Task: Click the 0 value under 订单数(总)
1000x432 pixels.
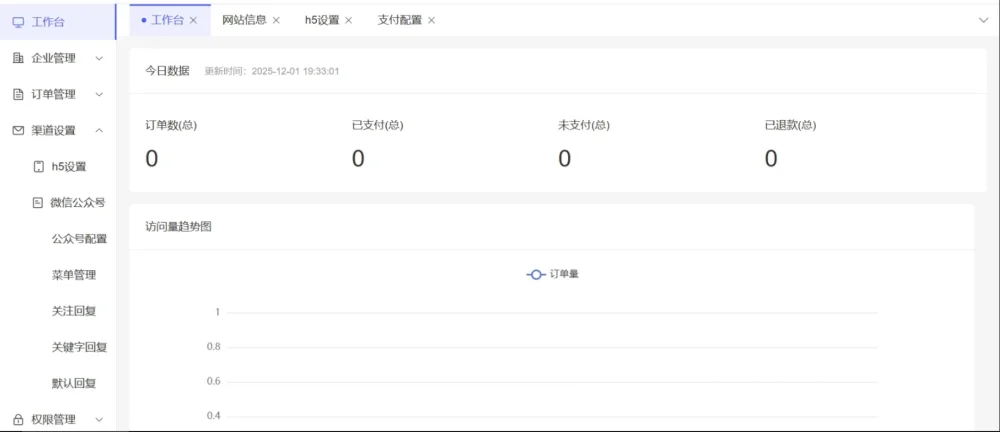Action: tap(151, 158)
